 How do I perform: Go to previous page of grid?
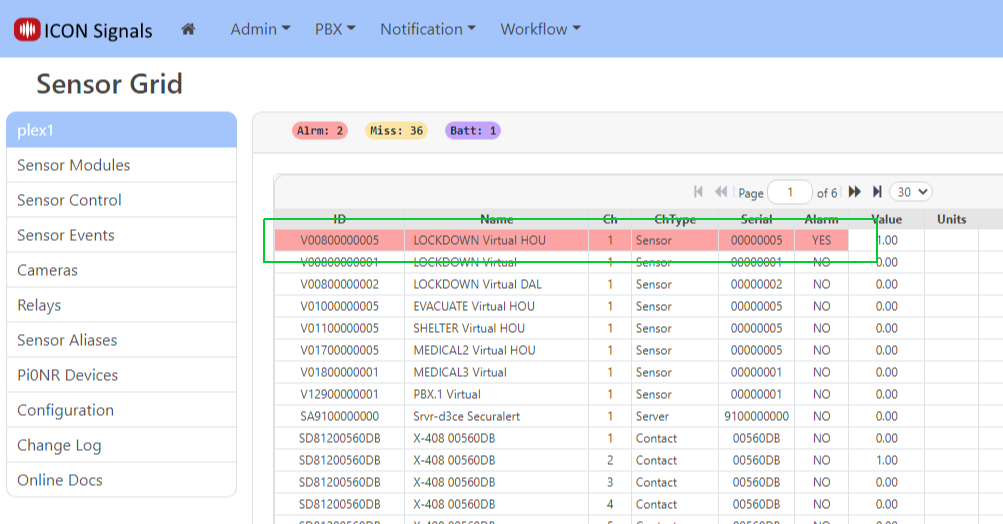720,192
